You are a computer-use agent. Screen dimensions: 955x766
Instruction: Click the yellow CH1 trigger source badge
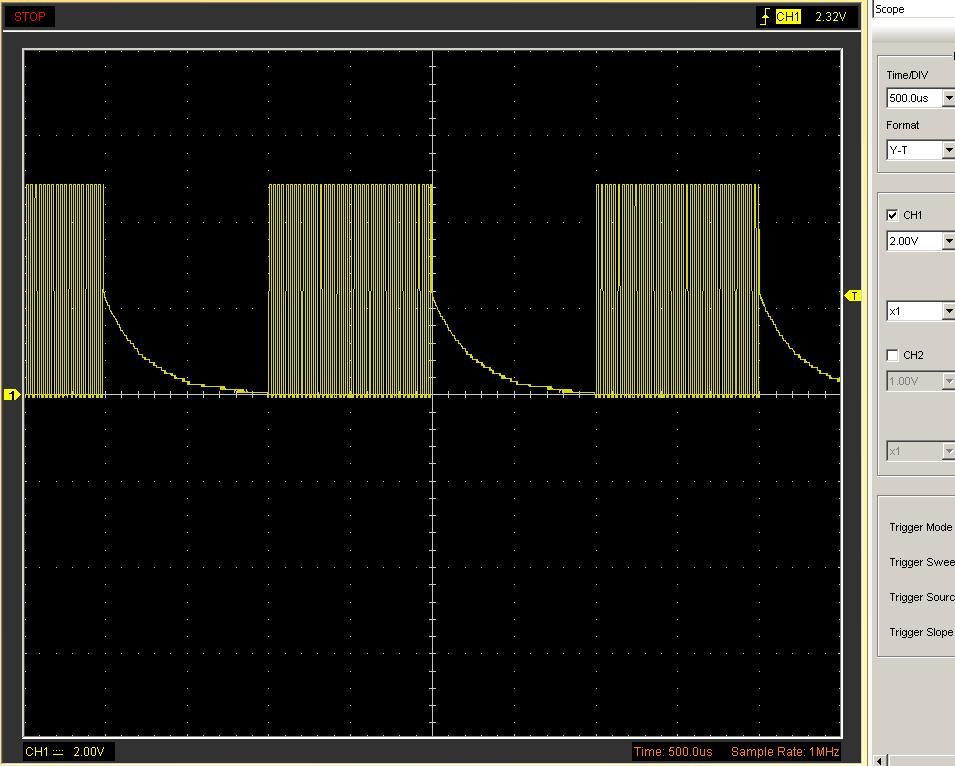788,17
